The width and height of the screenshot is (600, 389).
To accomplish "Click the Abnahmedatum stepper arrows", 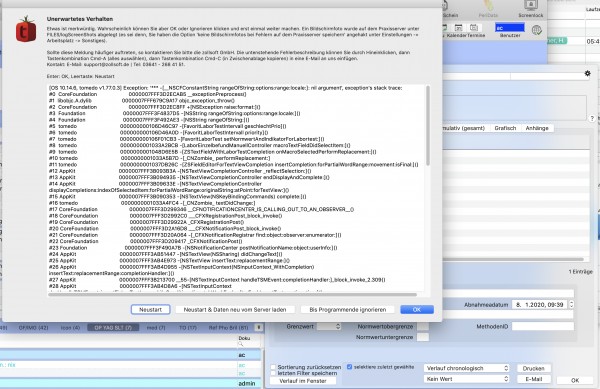I will click(x=571, y=304).
